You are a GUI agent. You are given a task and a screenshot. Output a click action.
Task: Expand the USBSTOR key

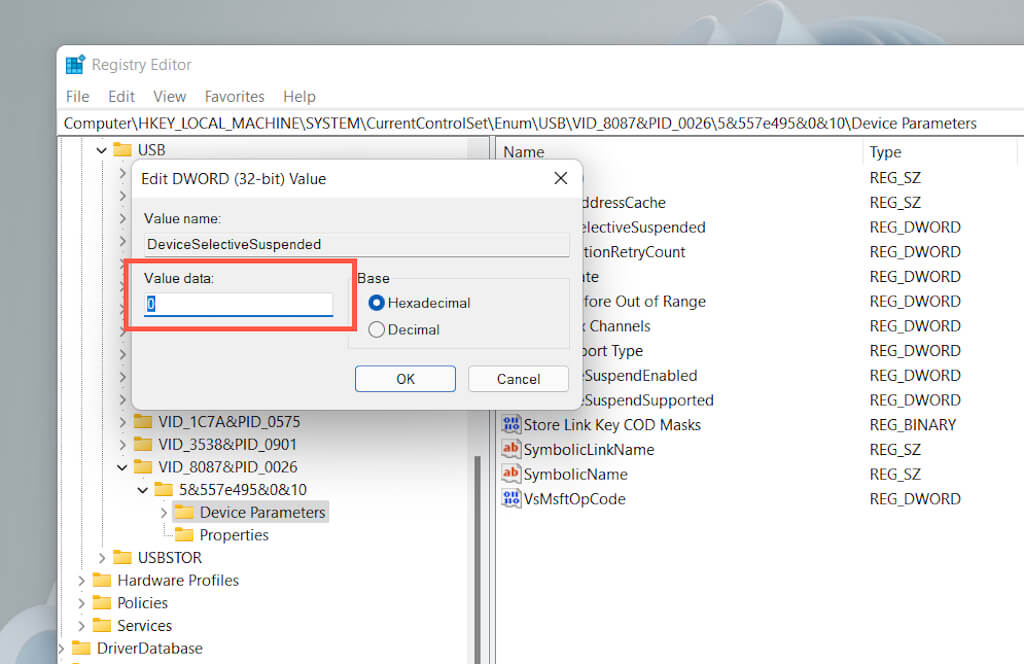[102, 558]
